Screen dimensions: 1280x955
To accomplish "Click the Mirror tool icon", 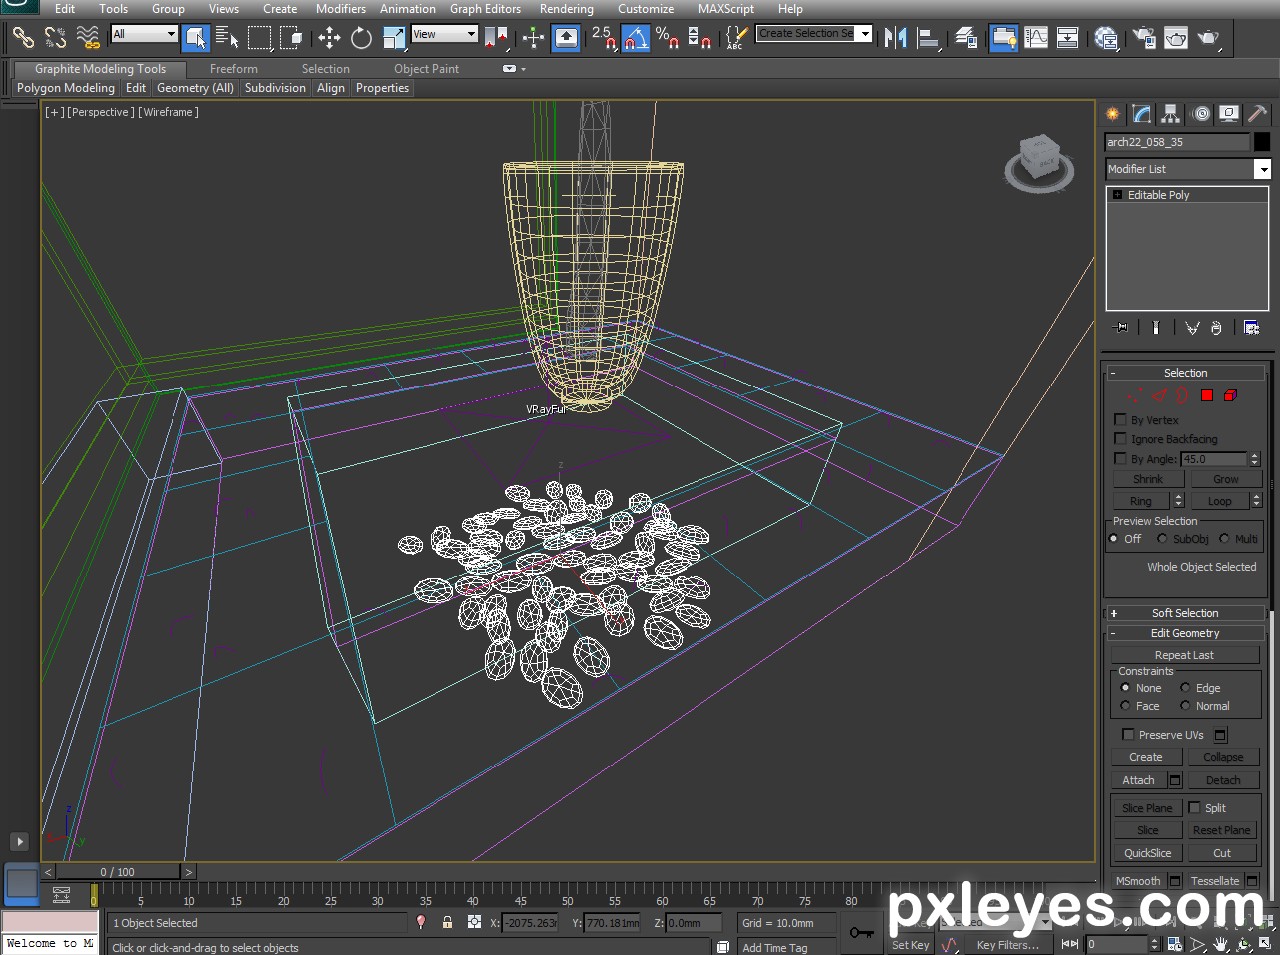I will 896,38.
